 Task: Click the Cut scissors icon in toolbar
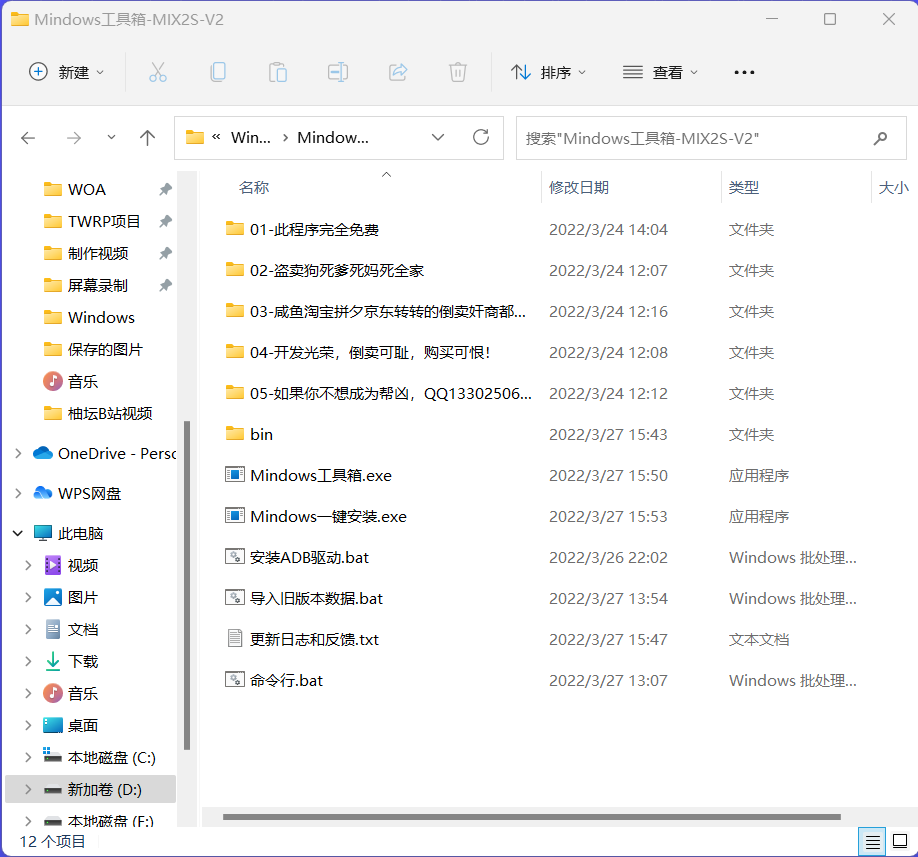(158, 72)
